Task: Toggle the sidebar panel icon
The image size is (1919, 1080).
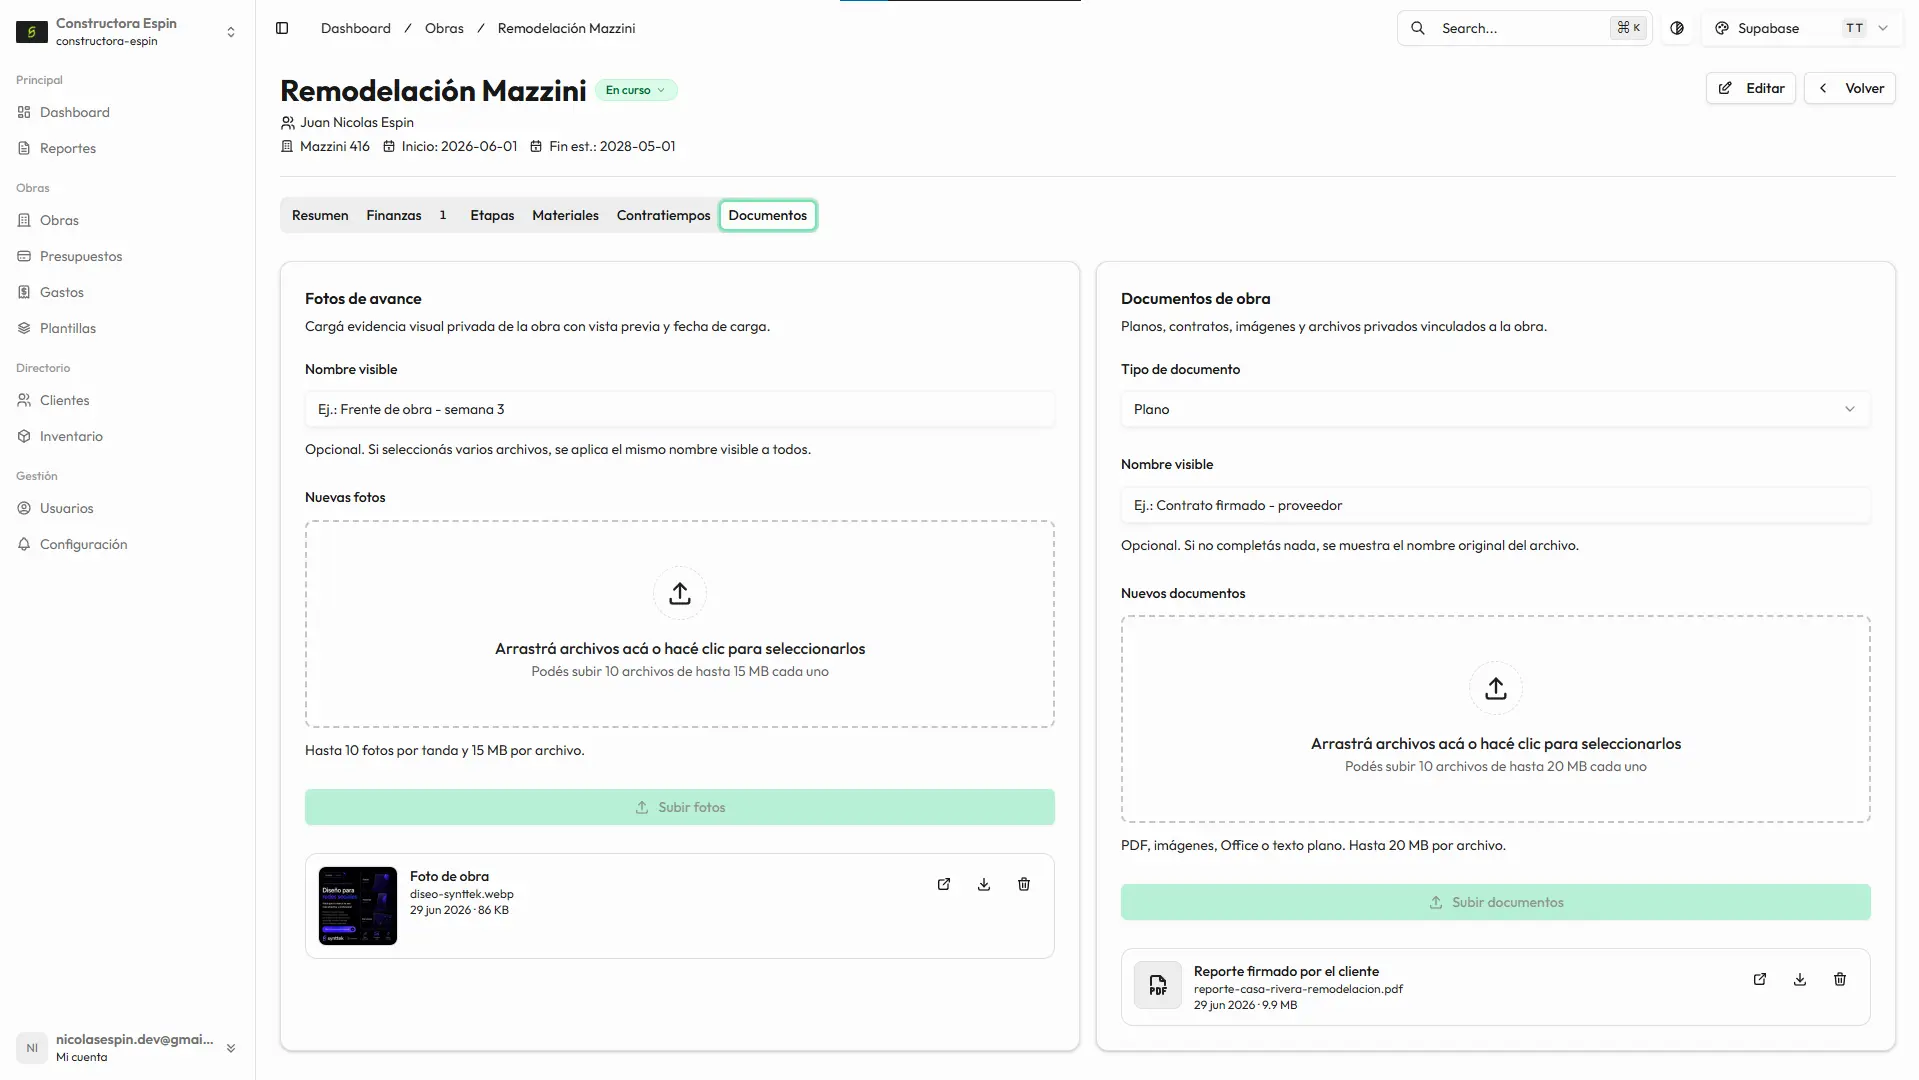Action: (282, 28)
